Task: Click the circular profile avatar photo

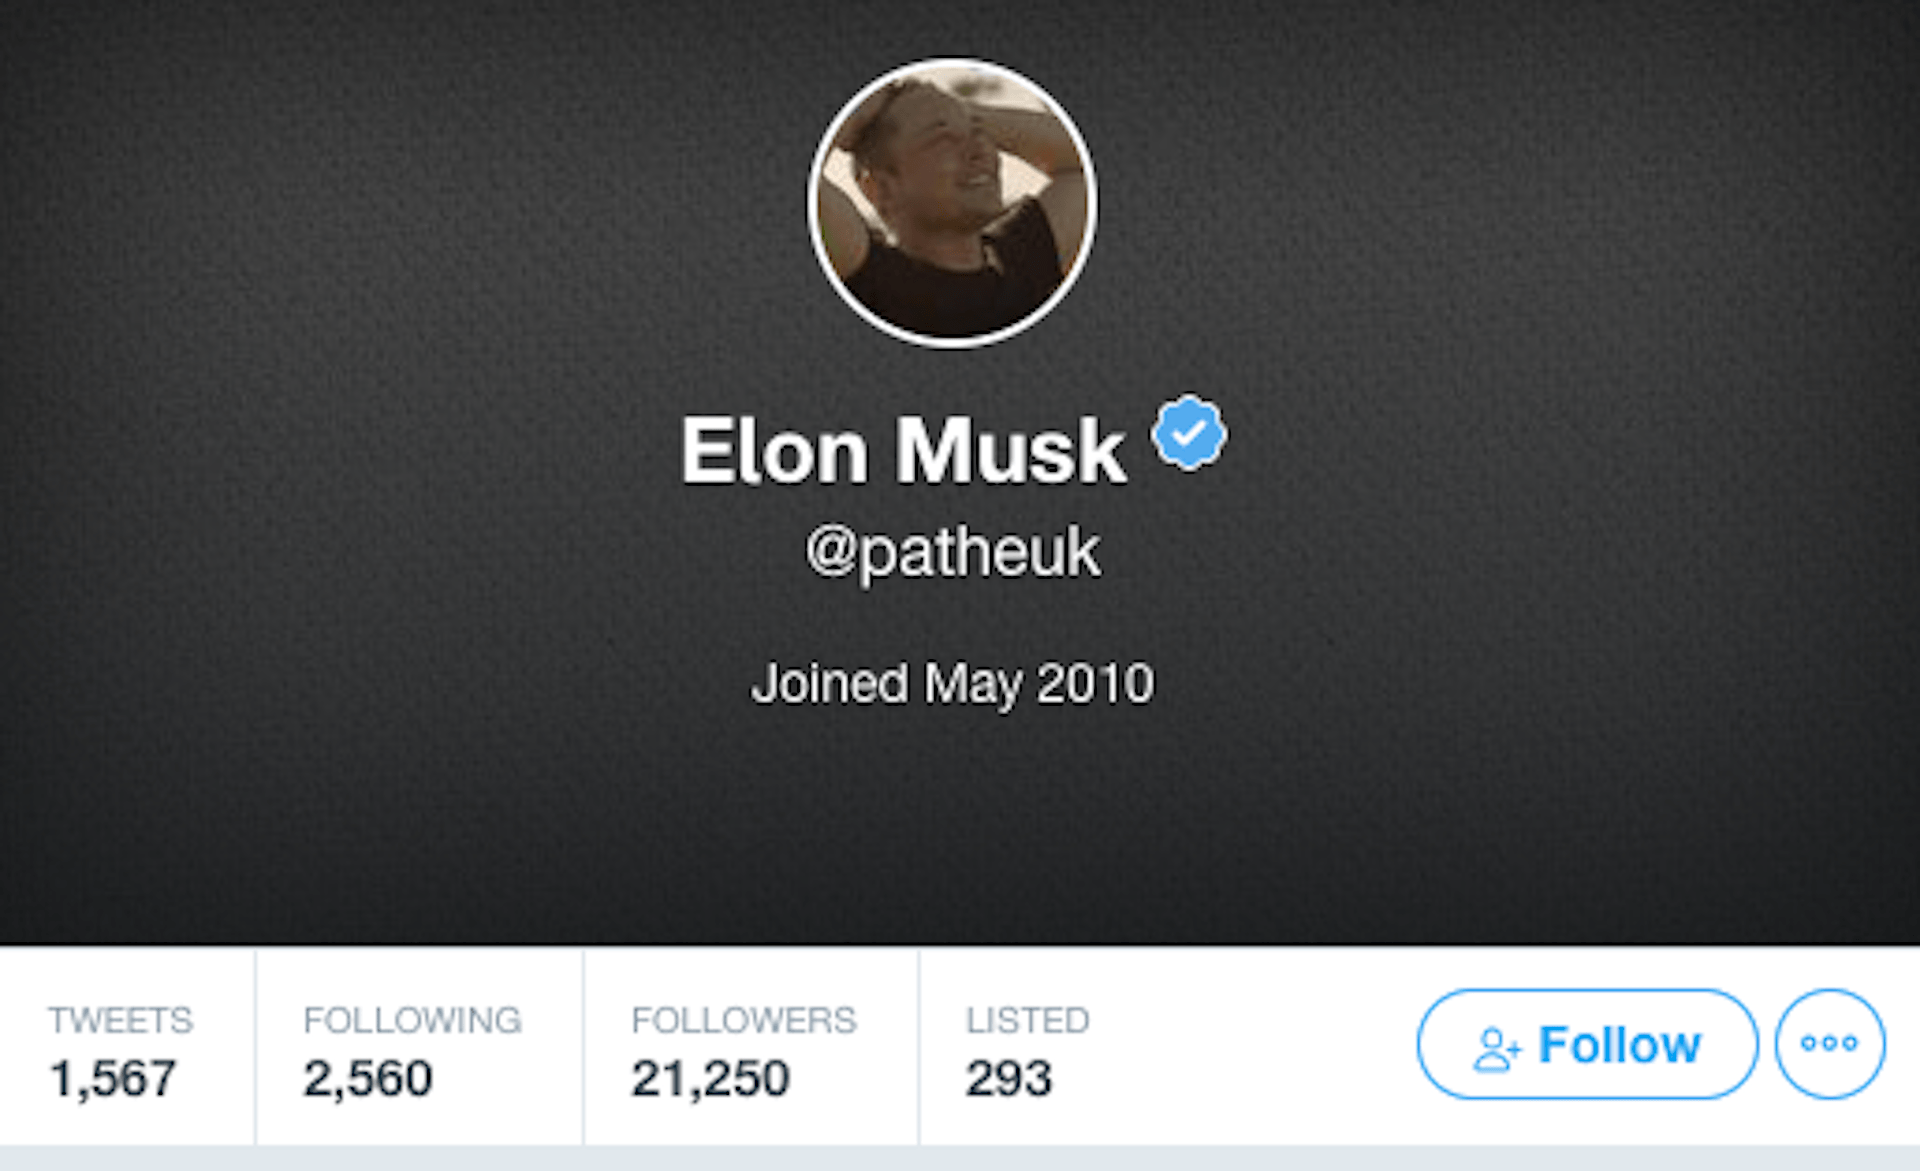Action: 952,203
